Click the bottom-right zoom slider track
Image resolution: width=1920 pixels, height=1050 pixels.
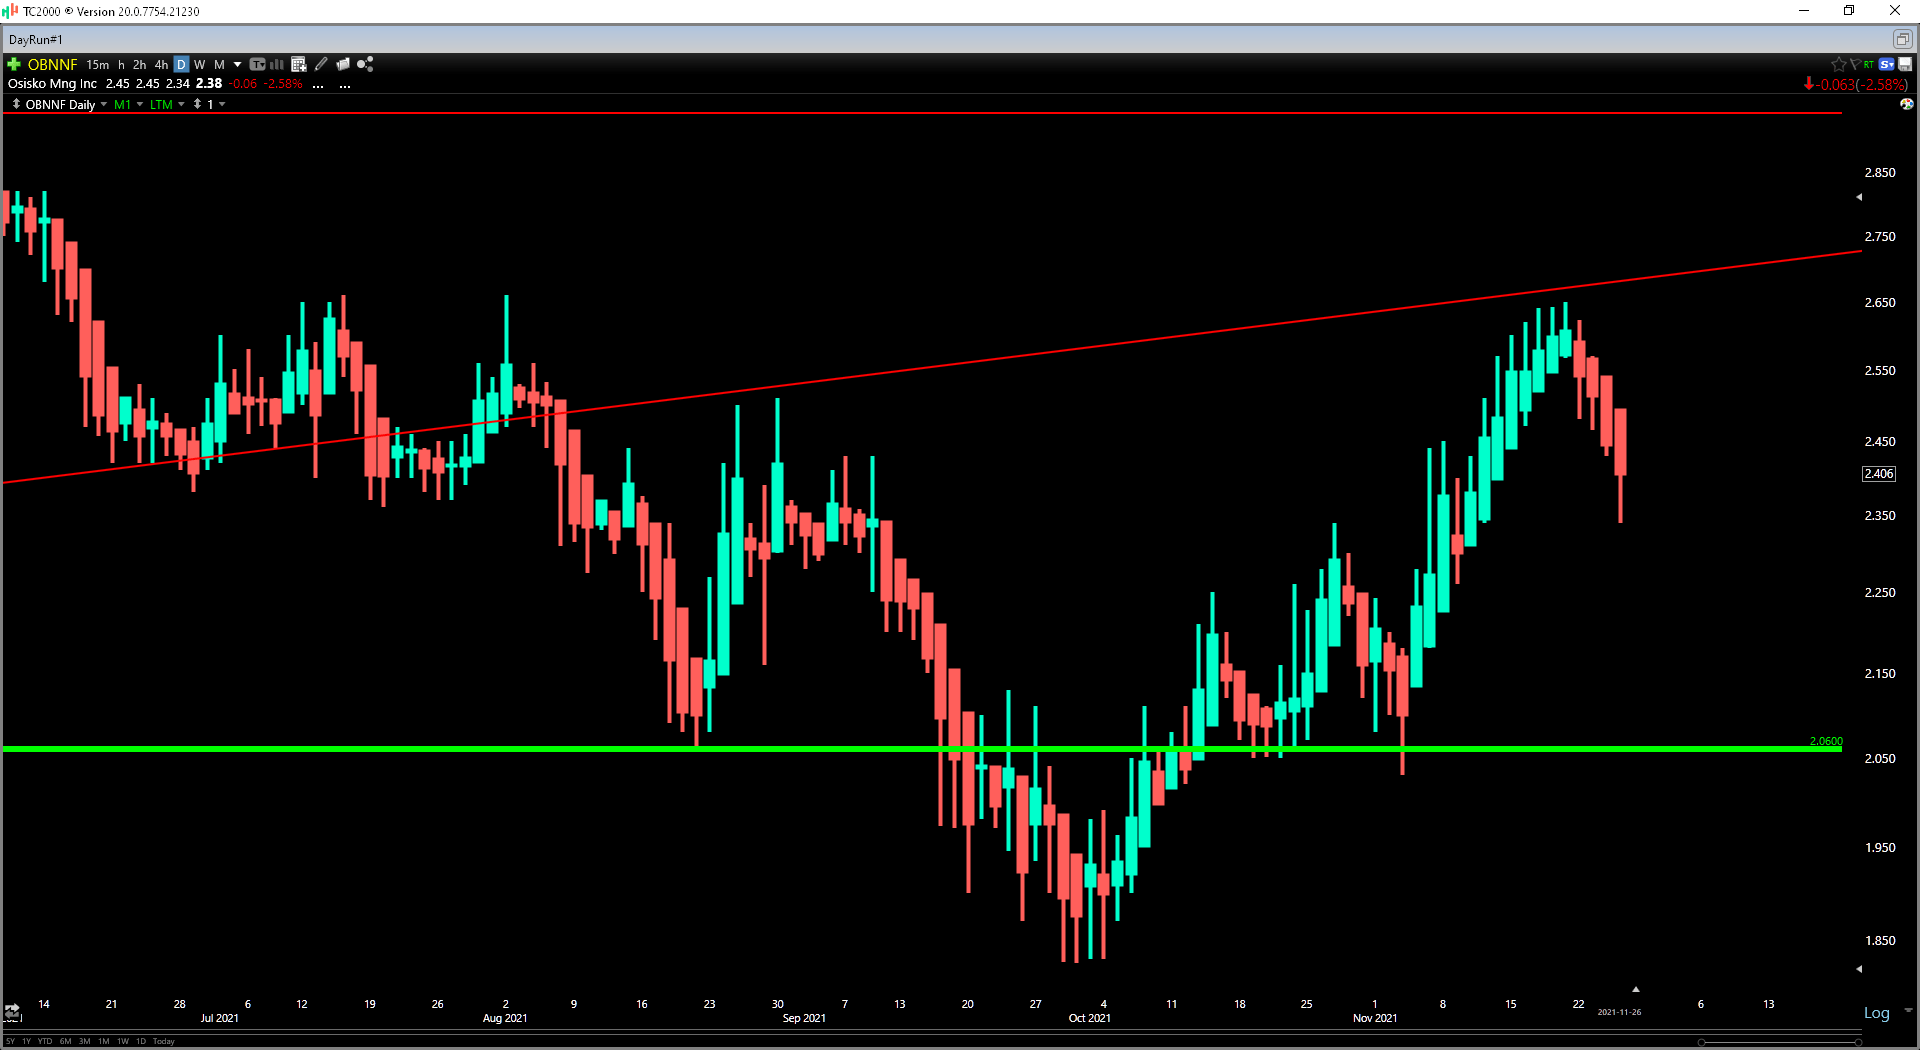coord(1780,1042)
